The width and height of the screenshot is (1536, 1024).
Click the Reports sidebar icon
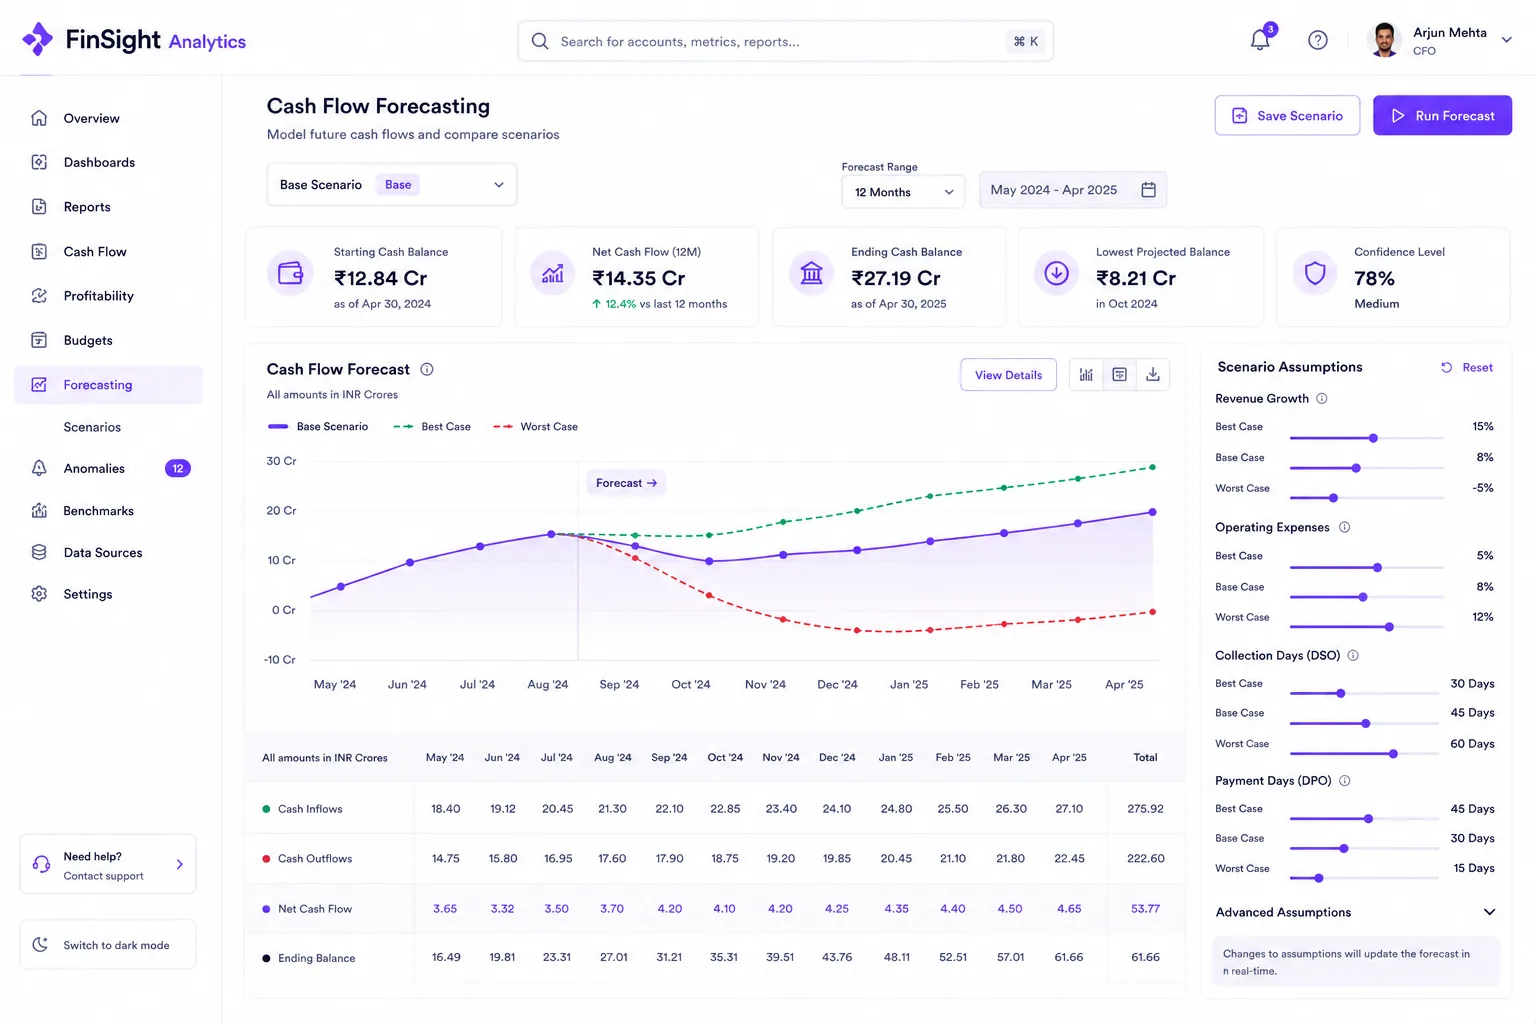(39, 207)
